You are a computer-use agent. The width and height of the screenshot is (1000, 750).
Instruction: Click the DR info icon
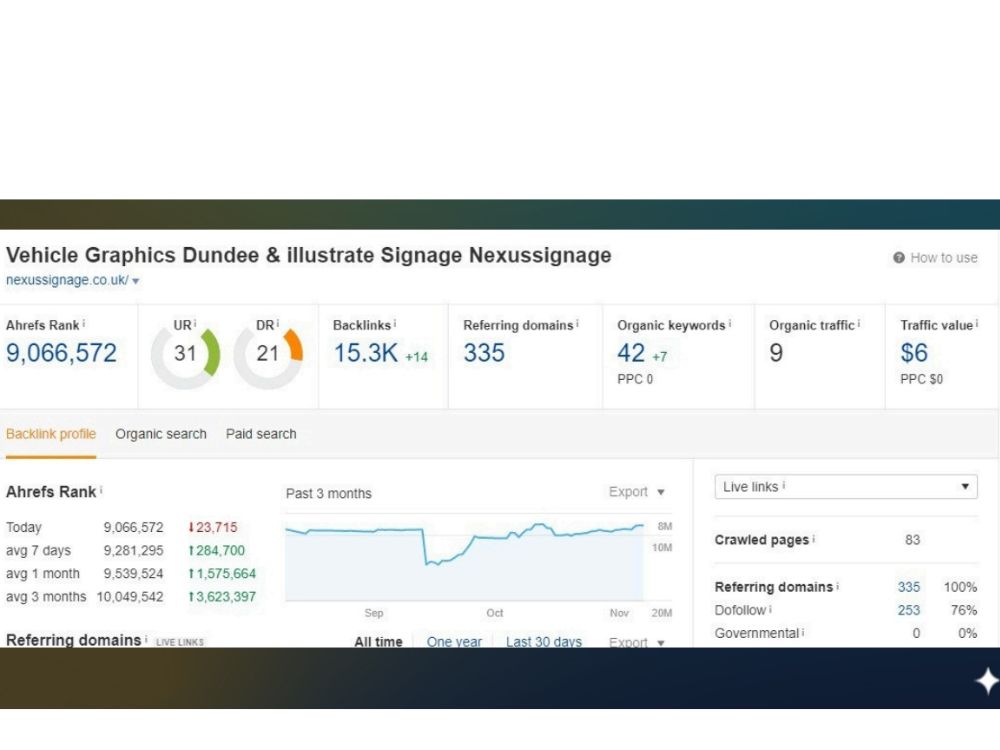277,324
